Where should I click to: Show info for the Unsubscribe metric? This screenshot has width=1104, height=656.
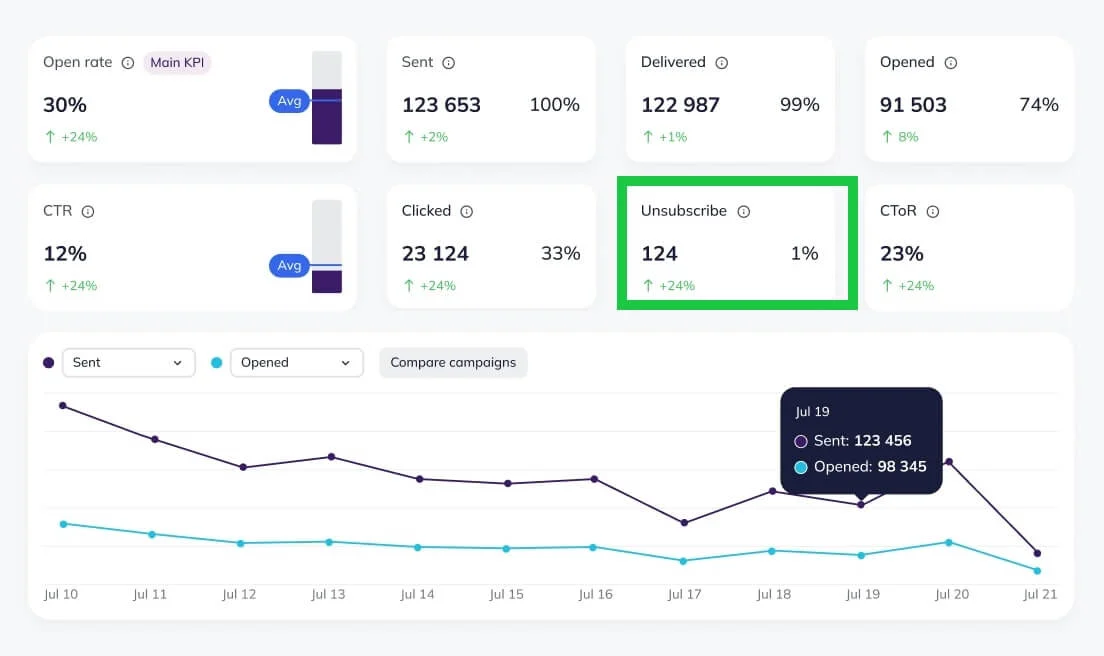(x=744, y=211)
